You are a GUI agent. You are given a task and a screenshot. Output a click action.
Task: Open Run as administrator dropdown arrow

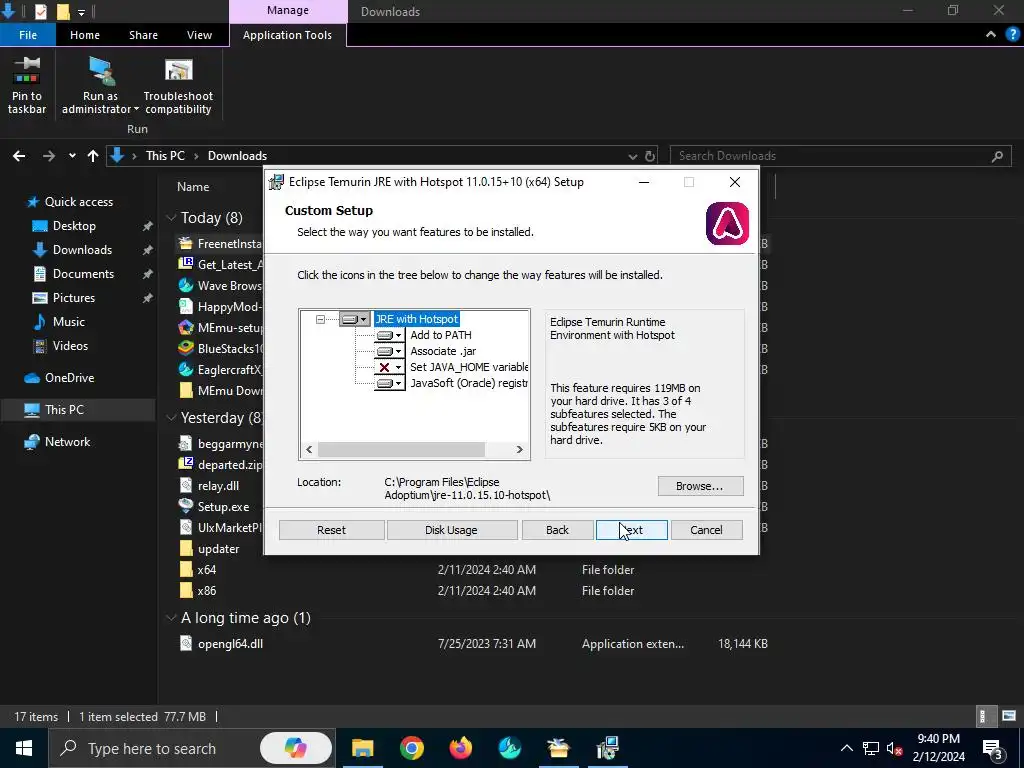(136, 110)
